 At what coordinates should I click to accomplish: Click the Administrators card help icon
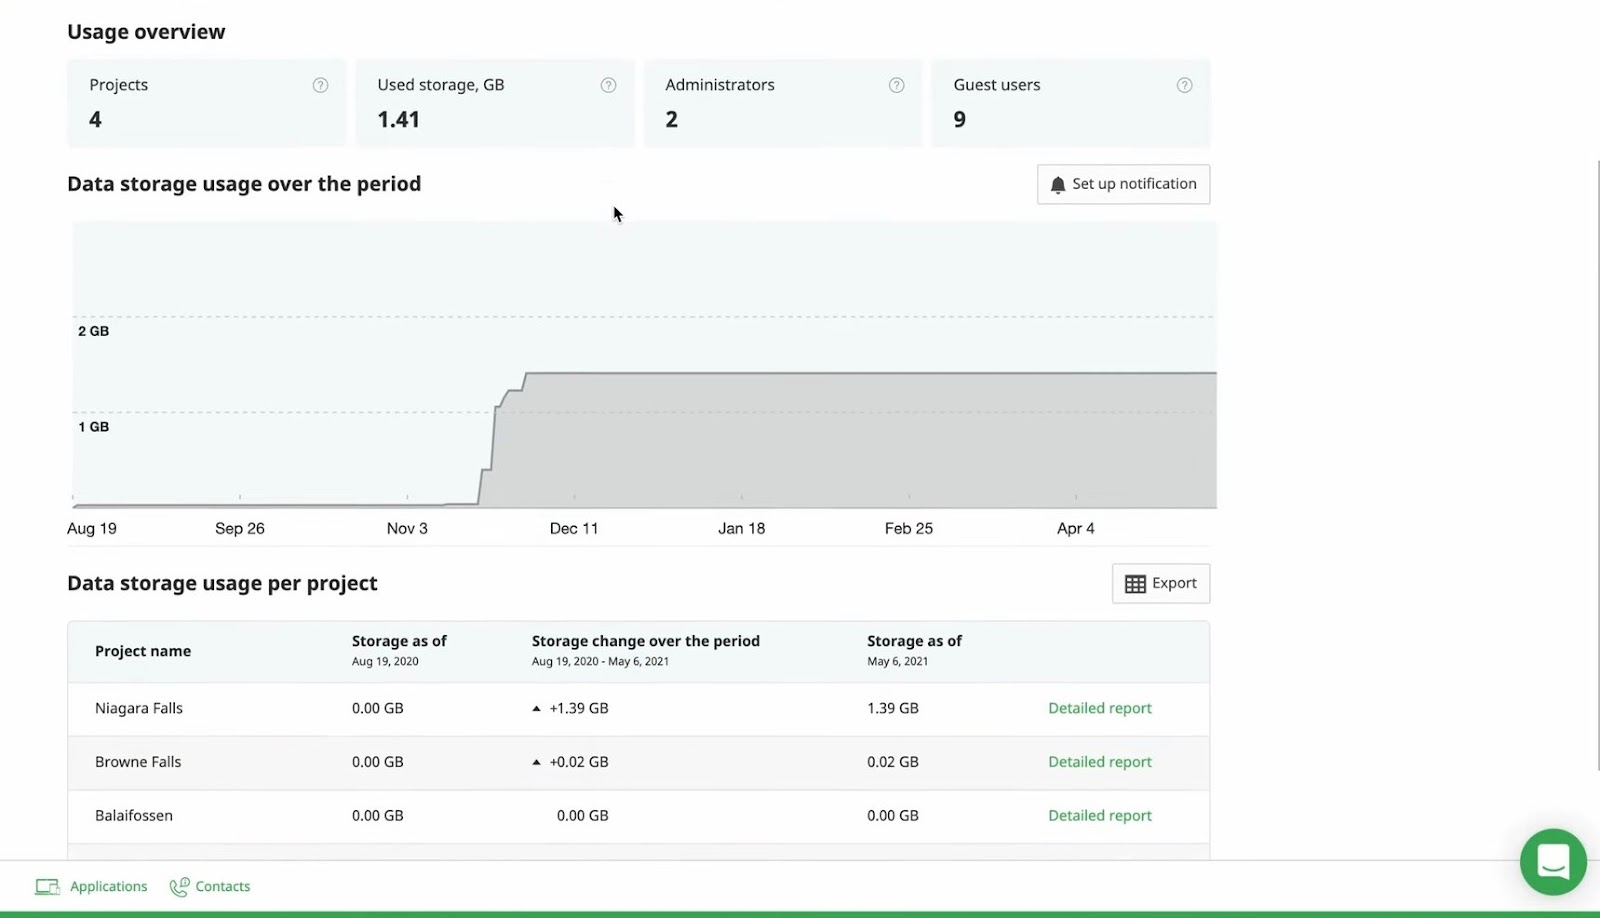[896, 86]
